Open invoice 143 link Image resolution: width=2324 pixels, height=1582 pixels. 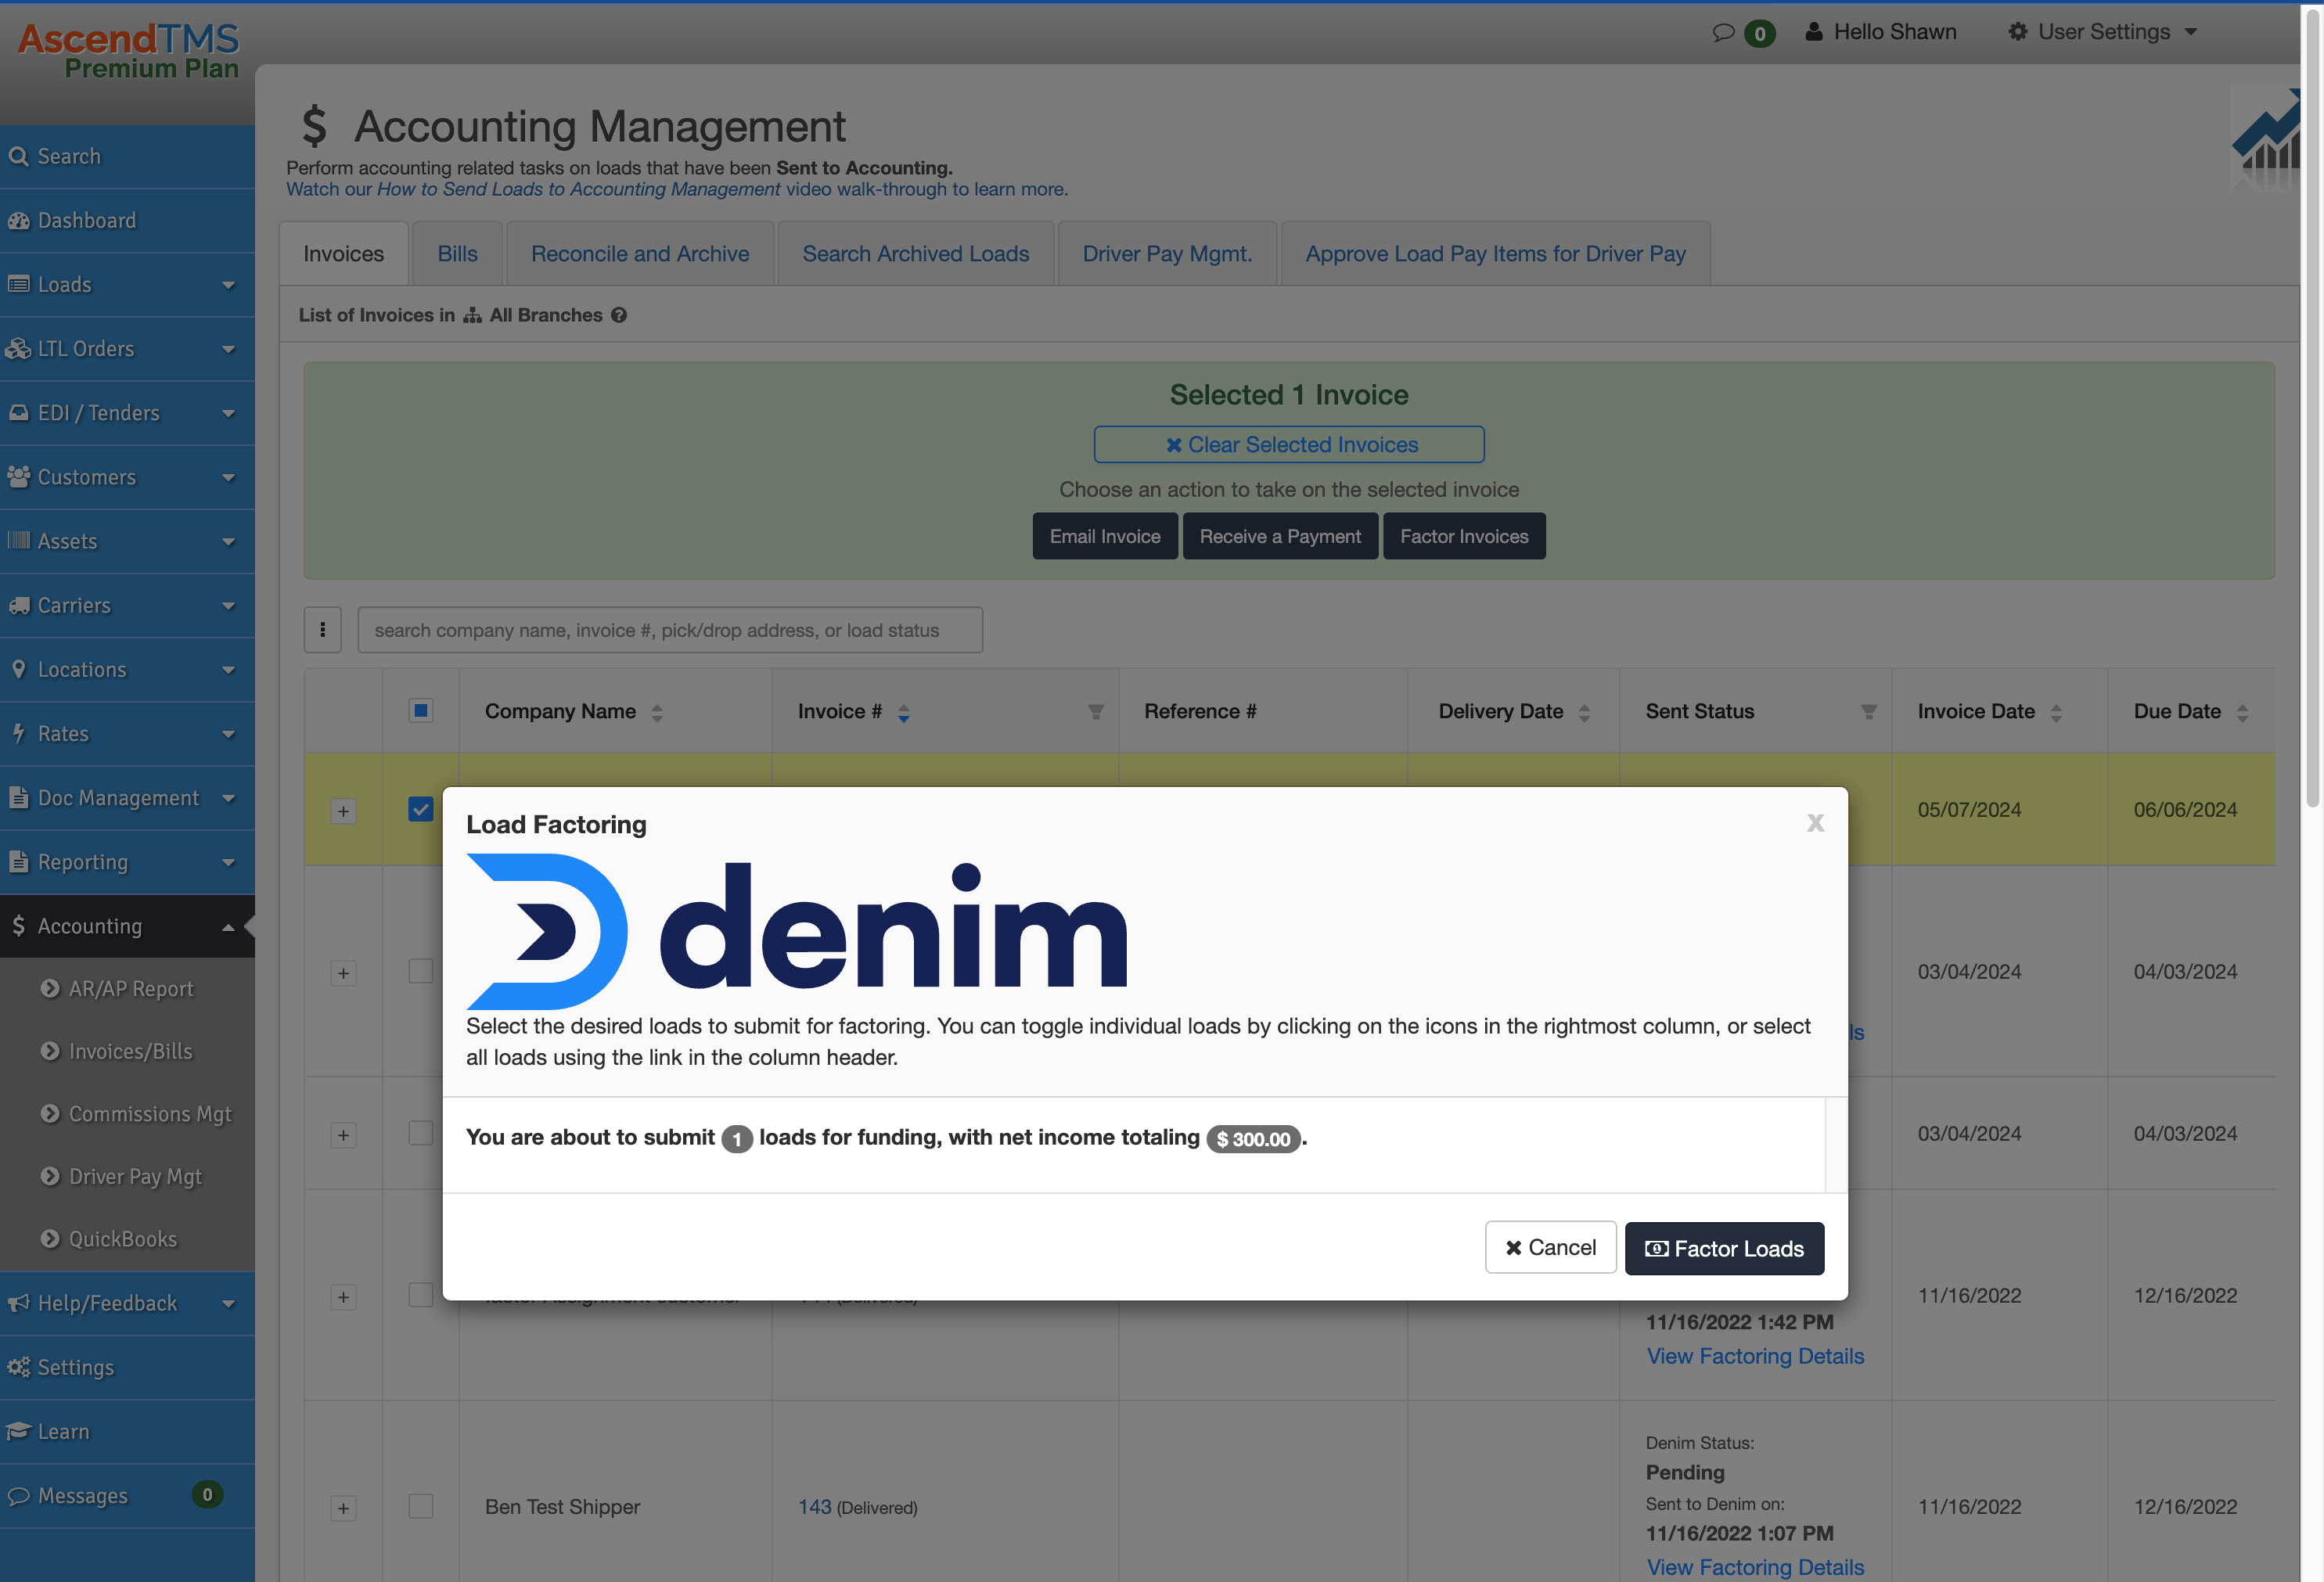point(814,1506)
